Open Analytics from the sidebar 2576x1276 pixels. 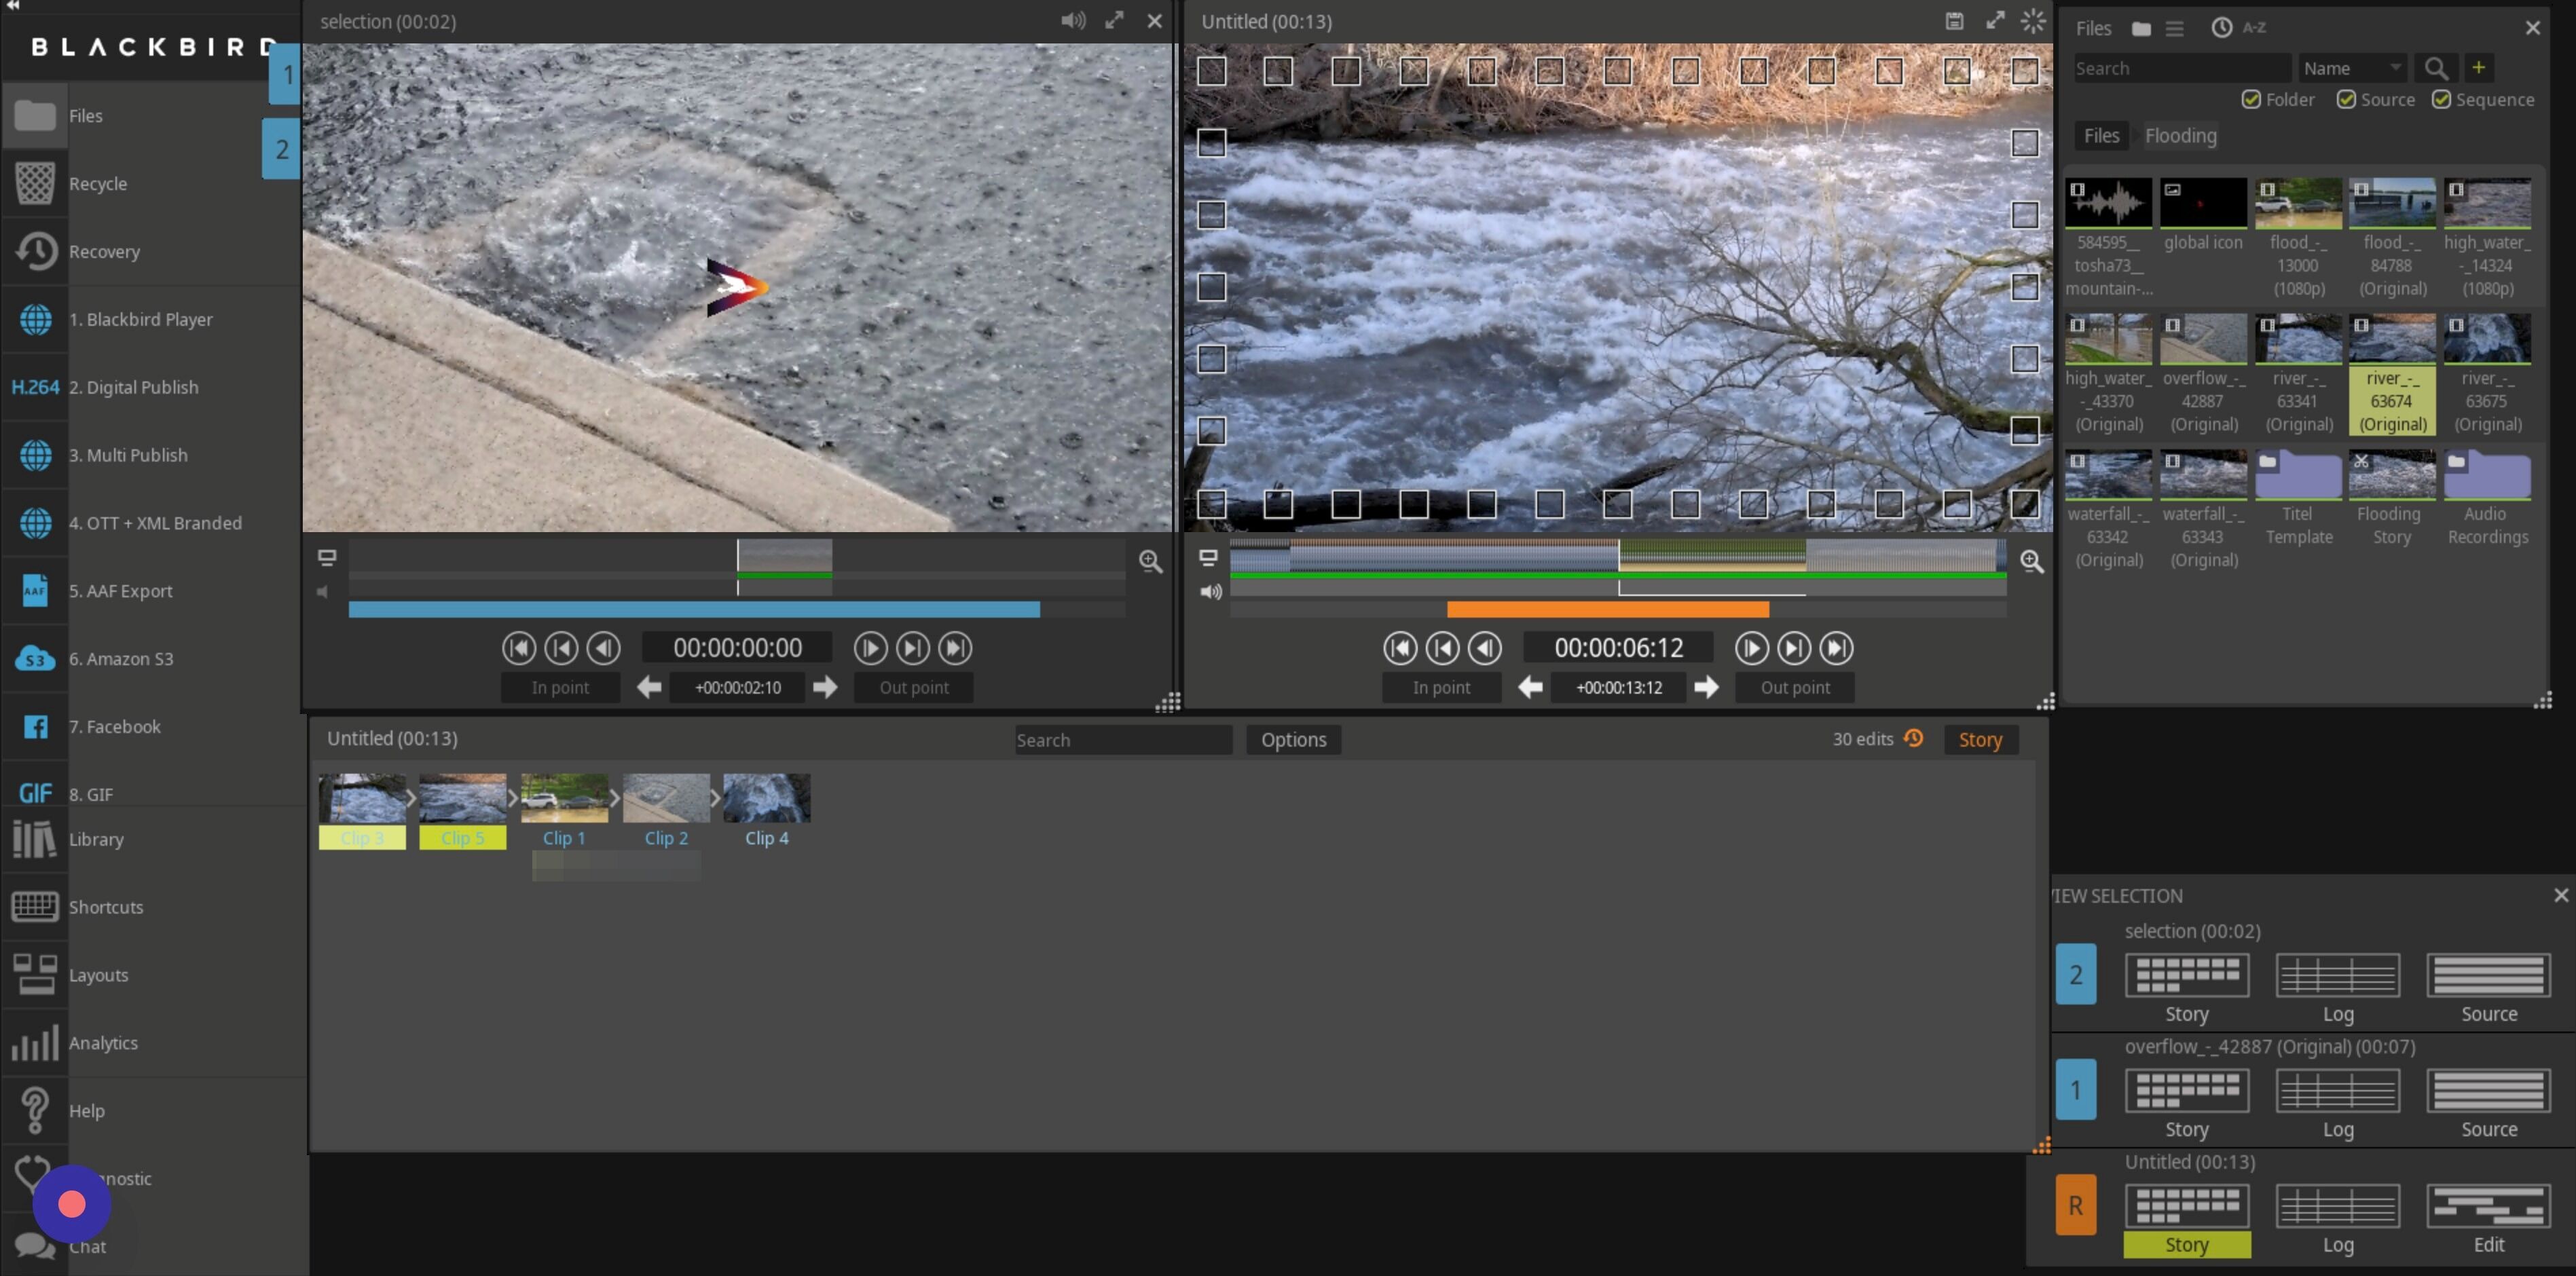coord(103,1043)
